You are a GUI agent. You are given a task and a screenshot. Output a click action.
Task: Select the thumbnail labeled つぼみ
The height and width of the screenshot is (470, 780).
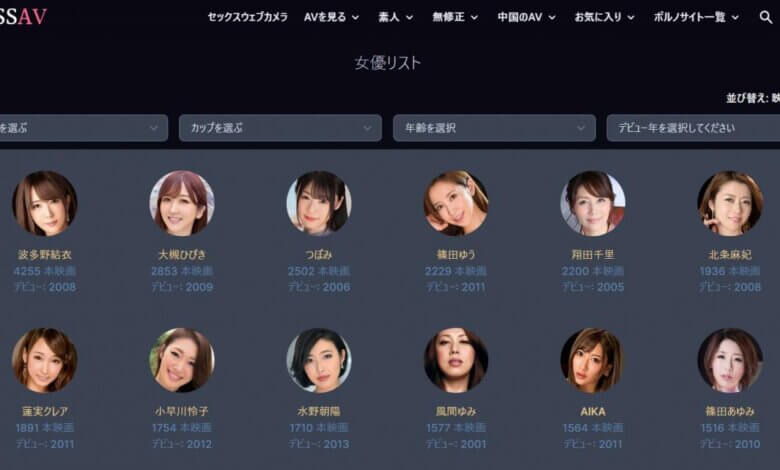pos(319,203)
